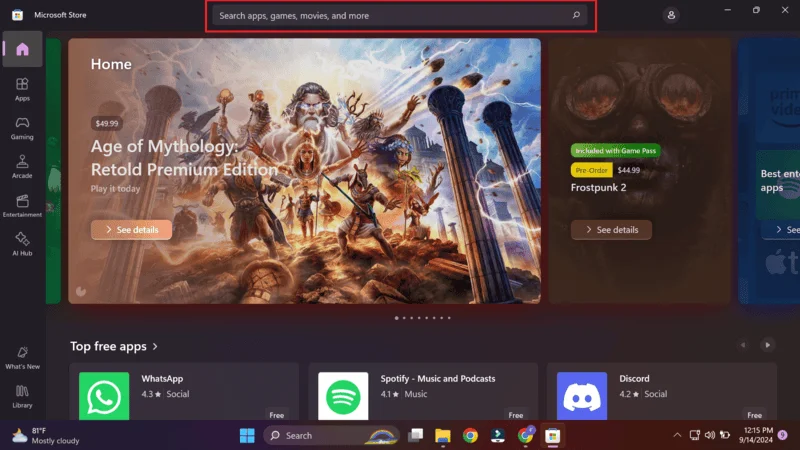
Task: Open the clock showing 12:15 PM
Action: [758, 435]
